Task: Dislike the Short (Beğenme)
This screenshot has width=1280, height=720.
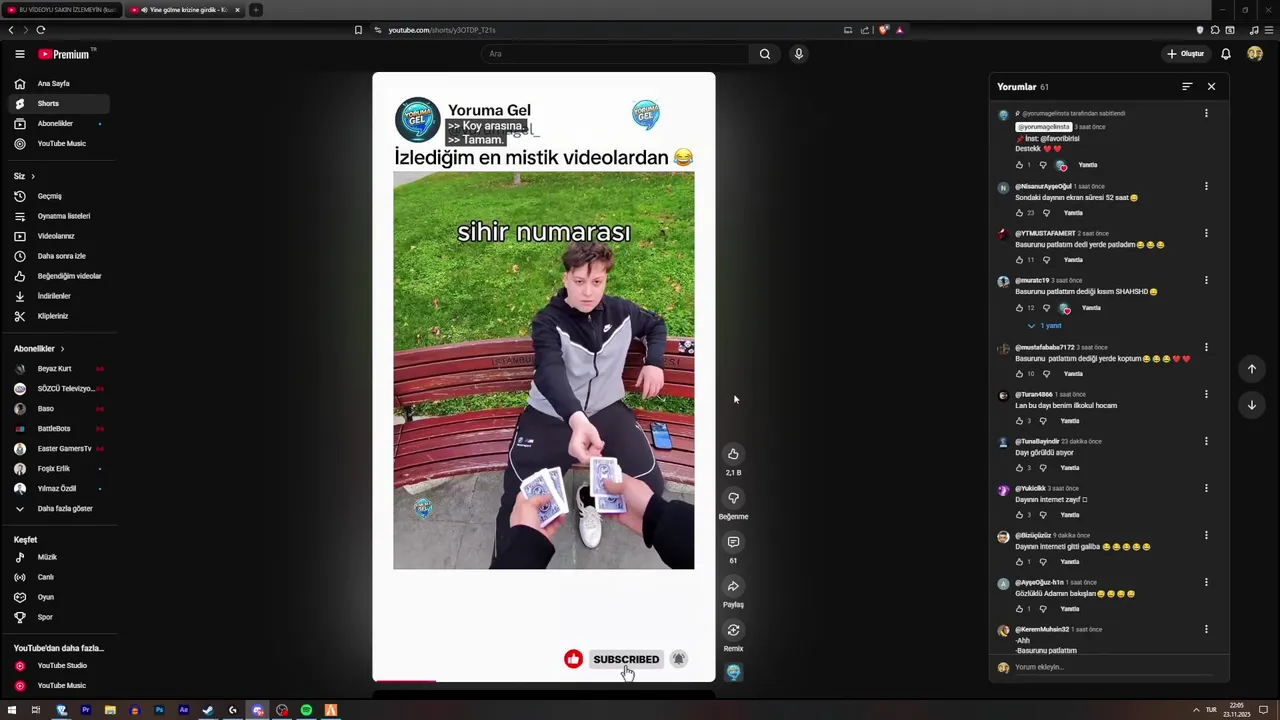Action: pos(733,498)
